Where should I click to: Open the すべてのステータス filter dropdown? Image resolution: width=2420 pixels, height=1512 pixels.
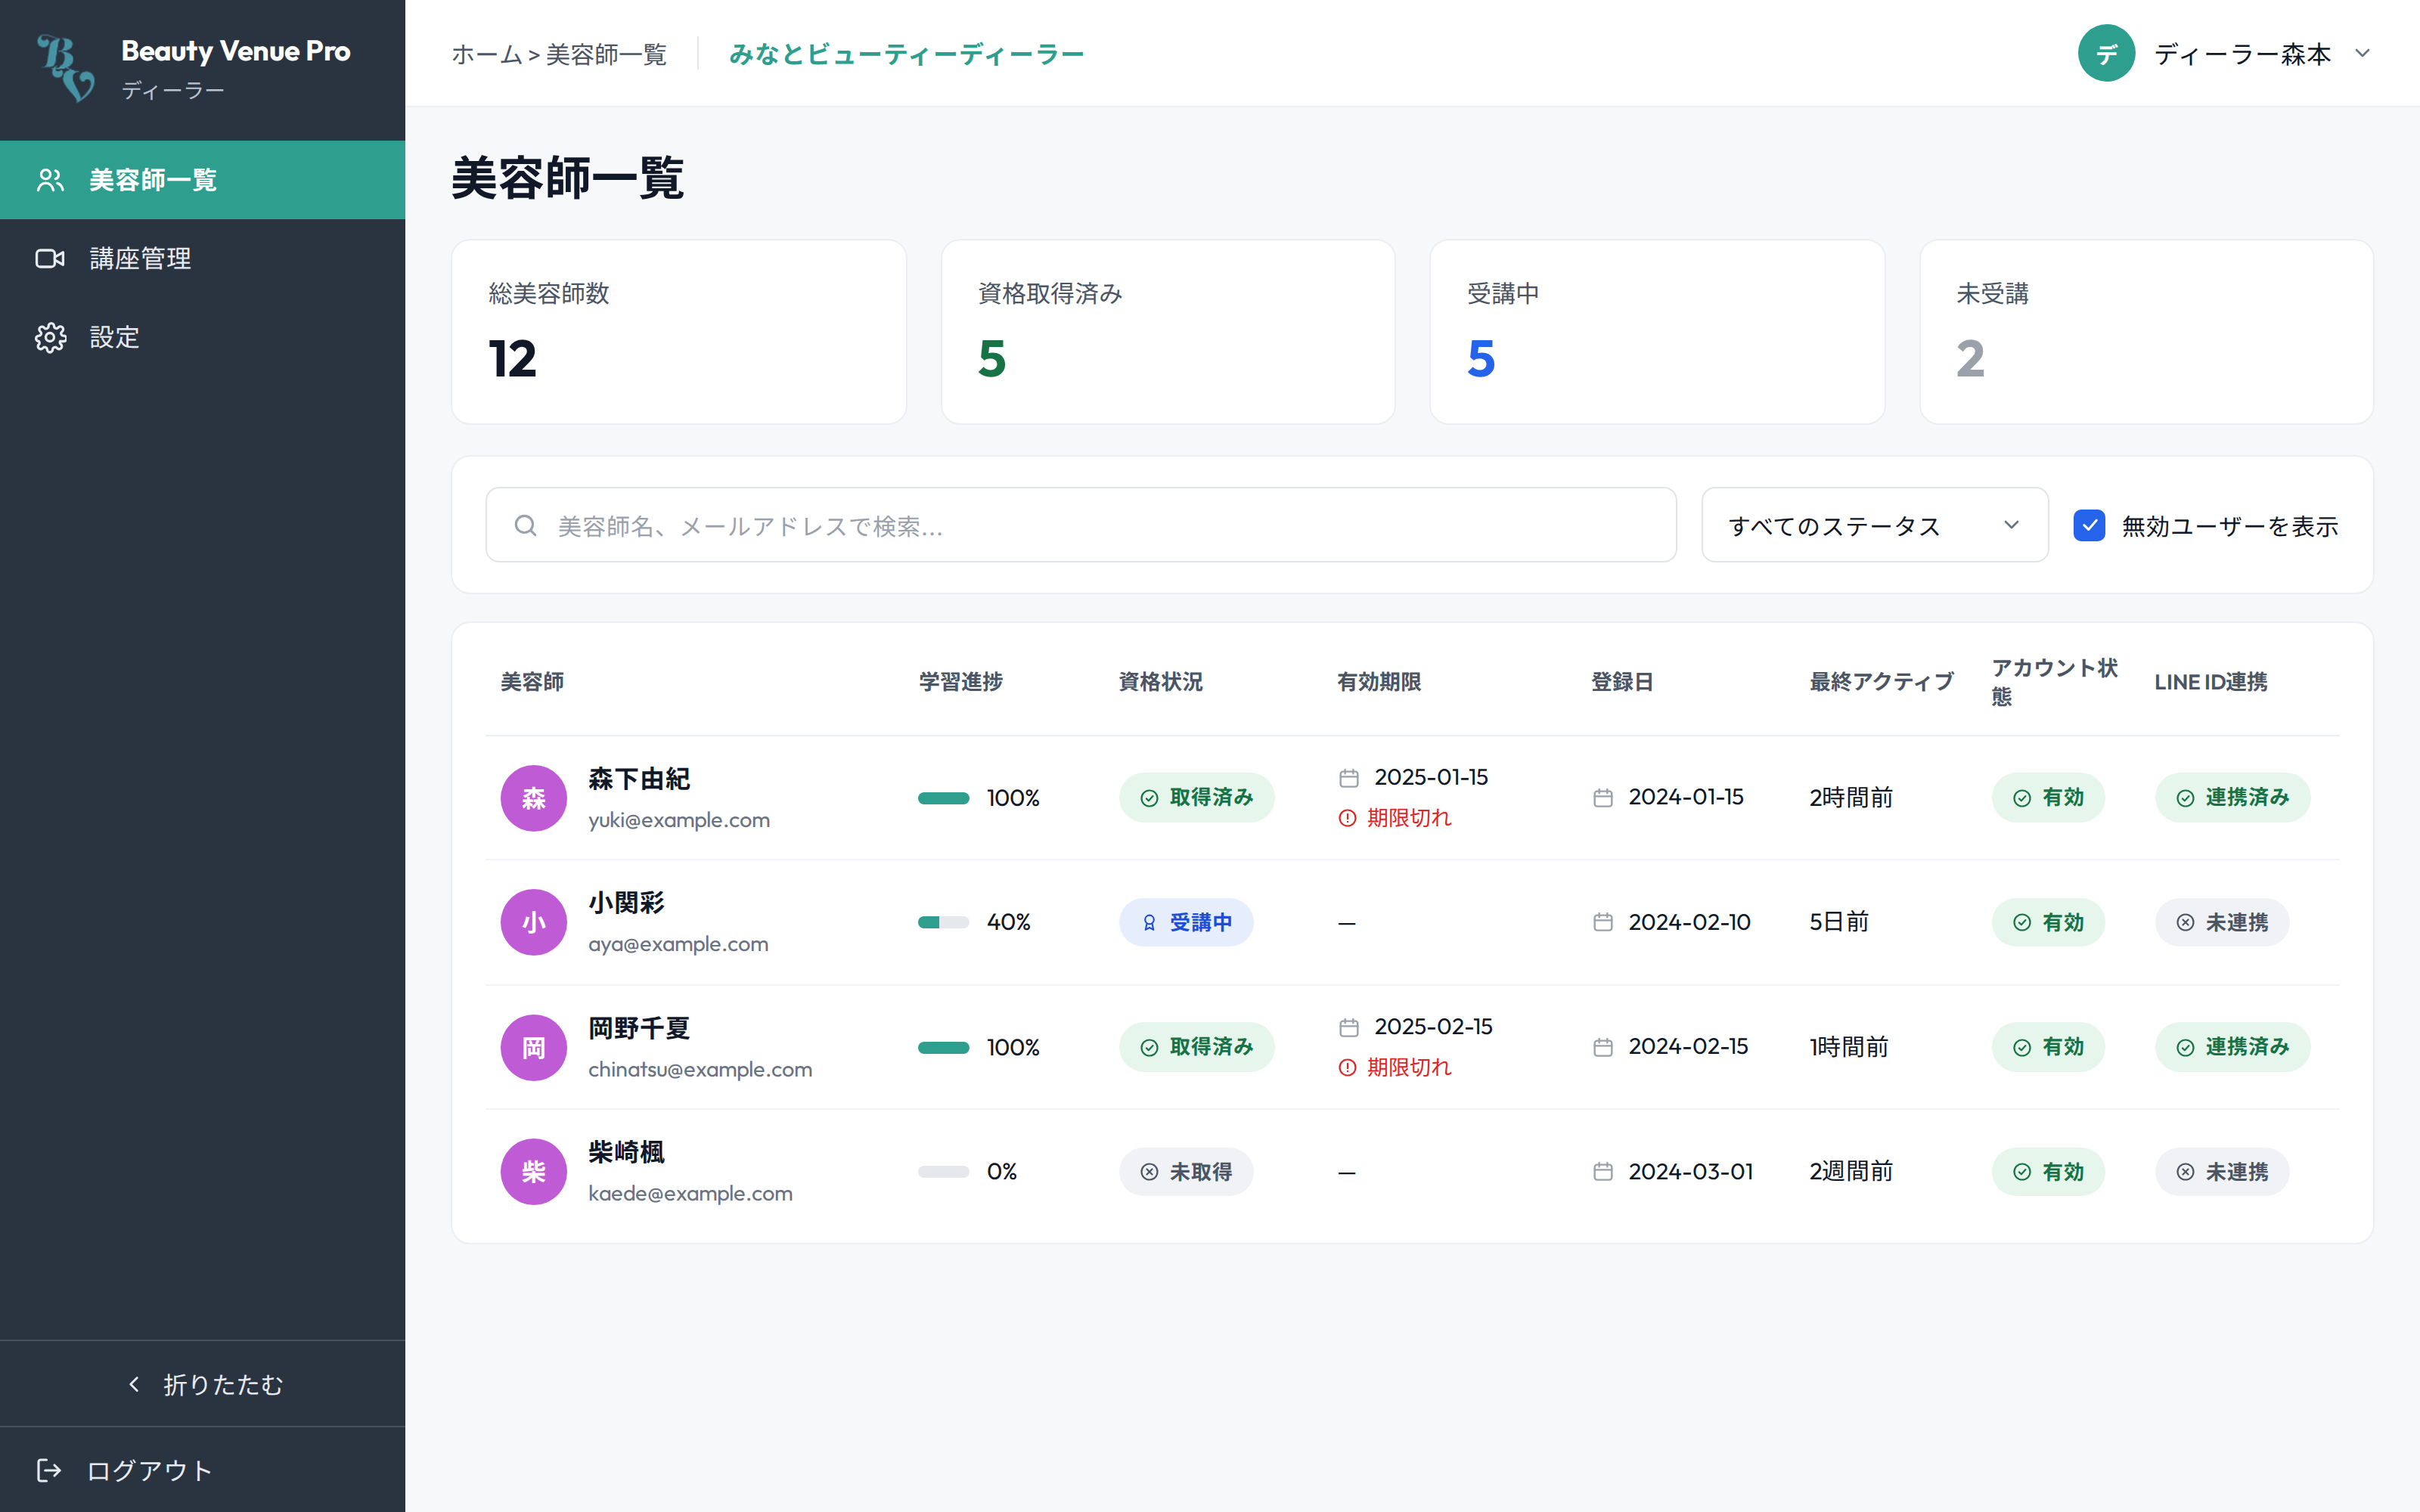1875,525
